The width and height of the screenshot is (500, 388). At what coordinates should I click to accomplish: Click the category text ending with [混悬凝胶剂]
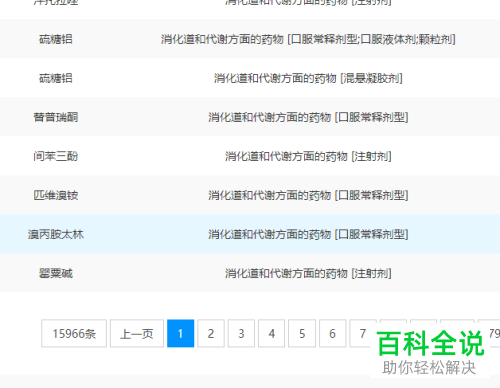click(308, 78)
